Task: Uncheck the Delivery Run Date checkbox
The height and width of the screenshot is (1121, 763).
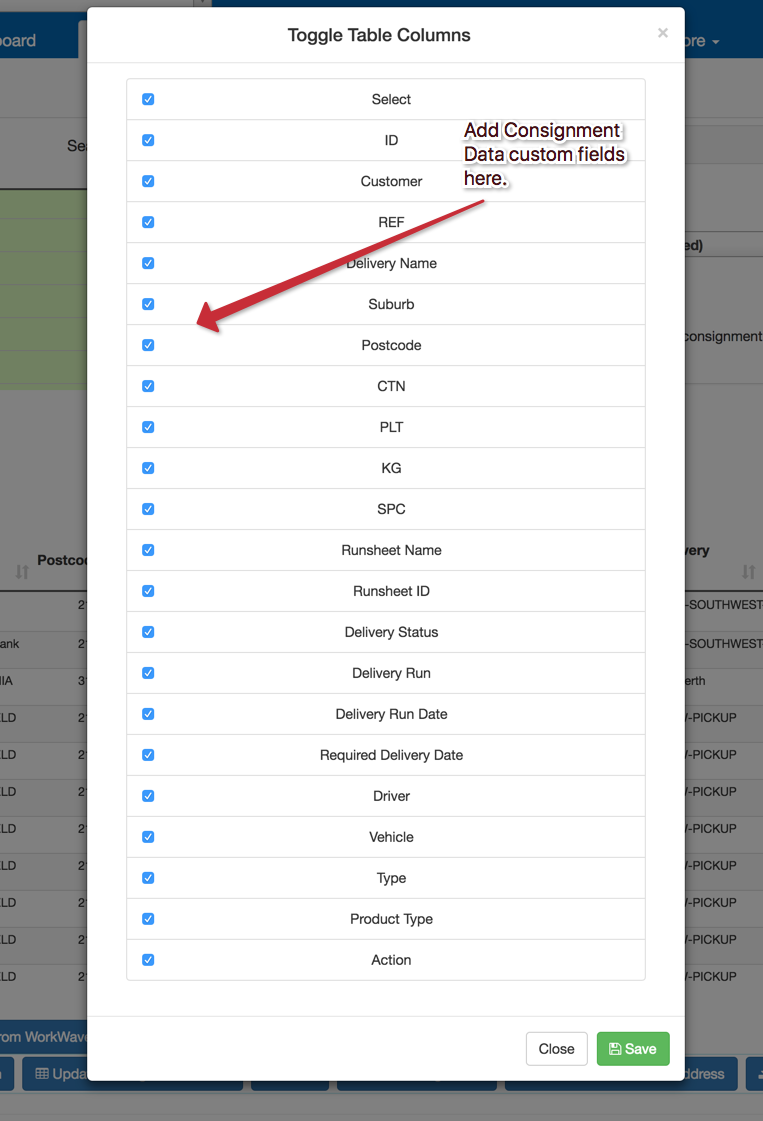Action: click(x=148, y=714)
